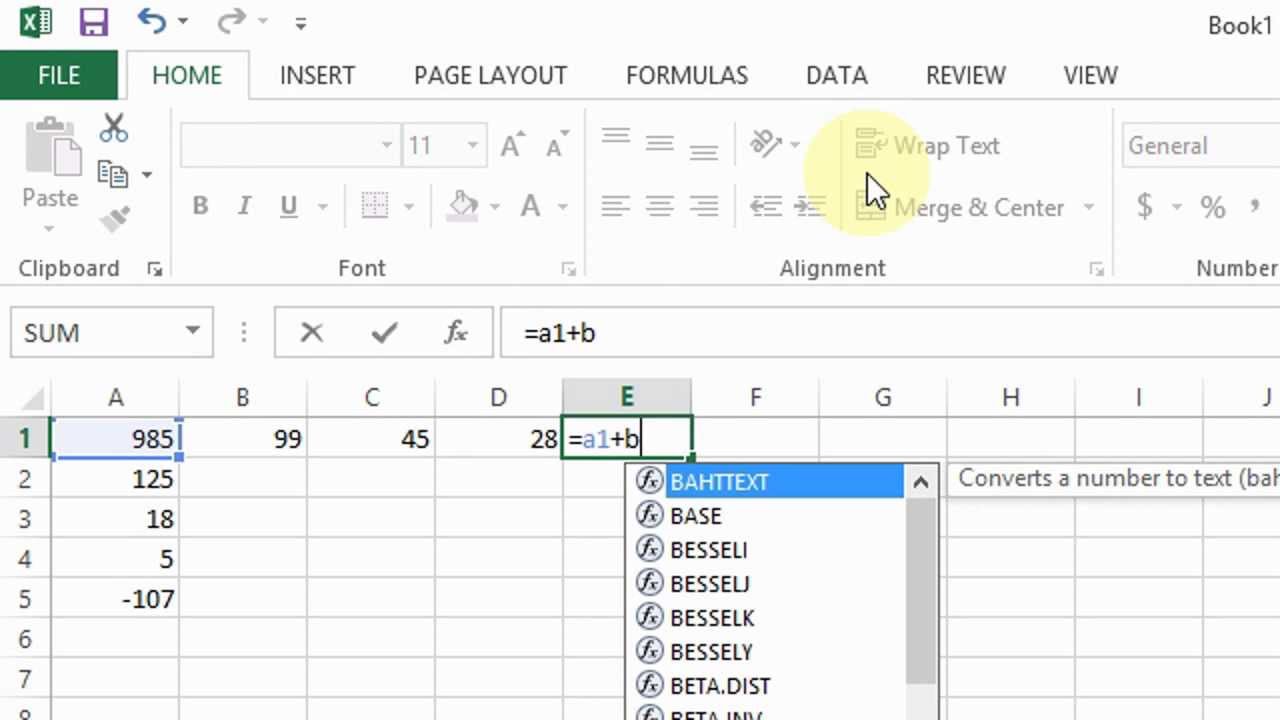Align text right

tap(704, 207)
